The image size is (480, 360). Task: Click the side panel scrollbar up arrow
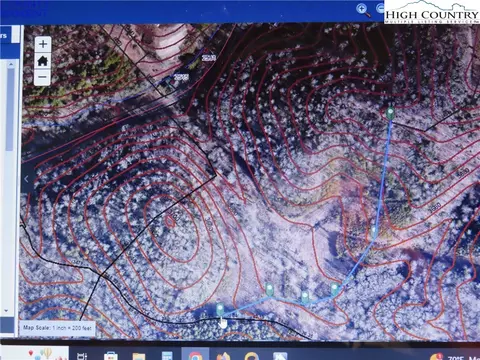coord(10,64)
